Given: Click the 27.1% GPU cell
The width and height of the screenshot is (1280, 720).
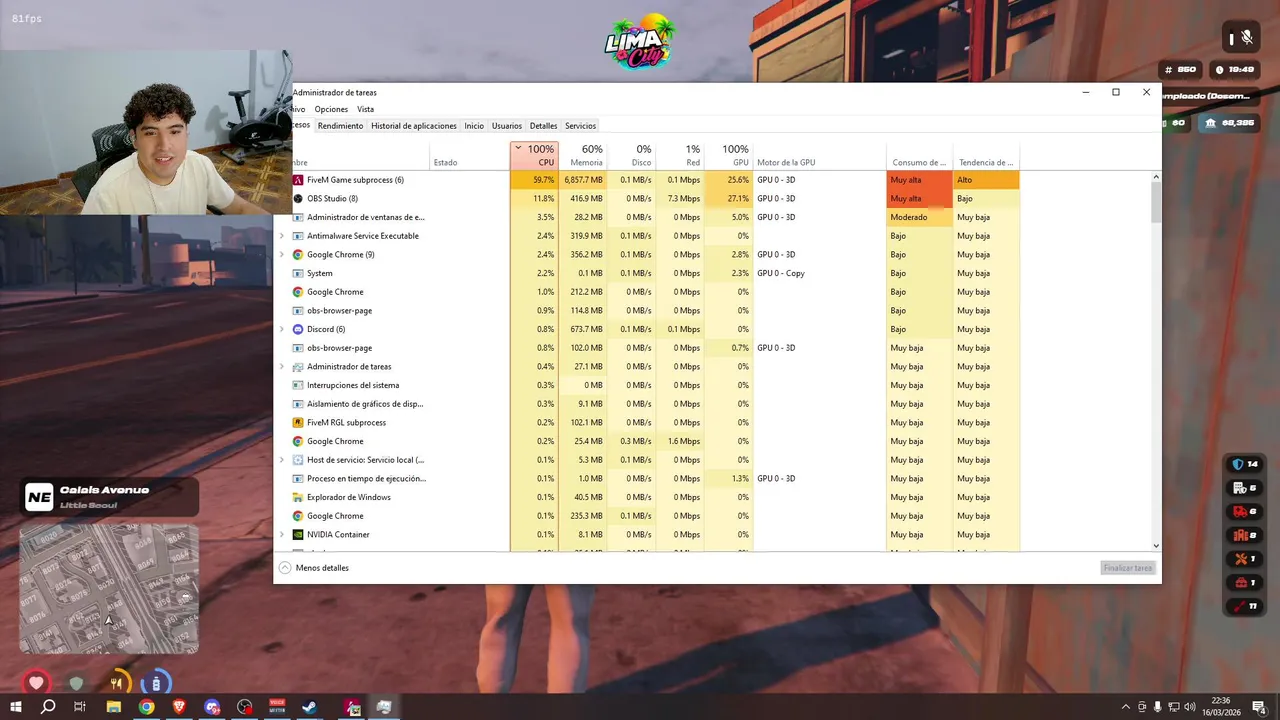Looking at the screenshot, I should (x=728, y=198).
